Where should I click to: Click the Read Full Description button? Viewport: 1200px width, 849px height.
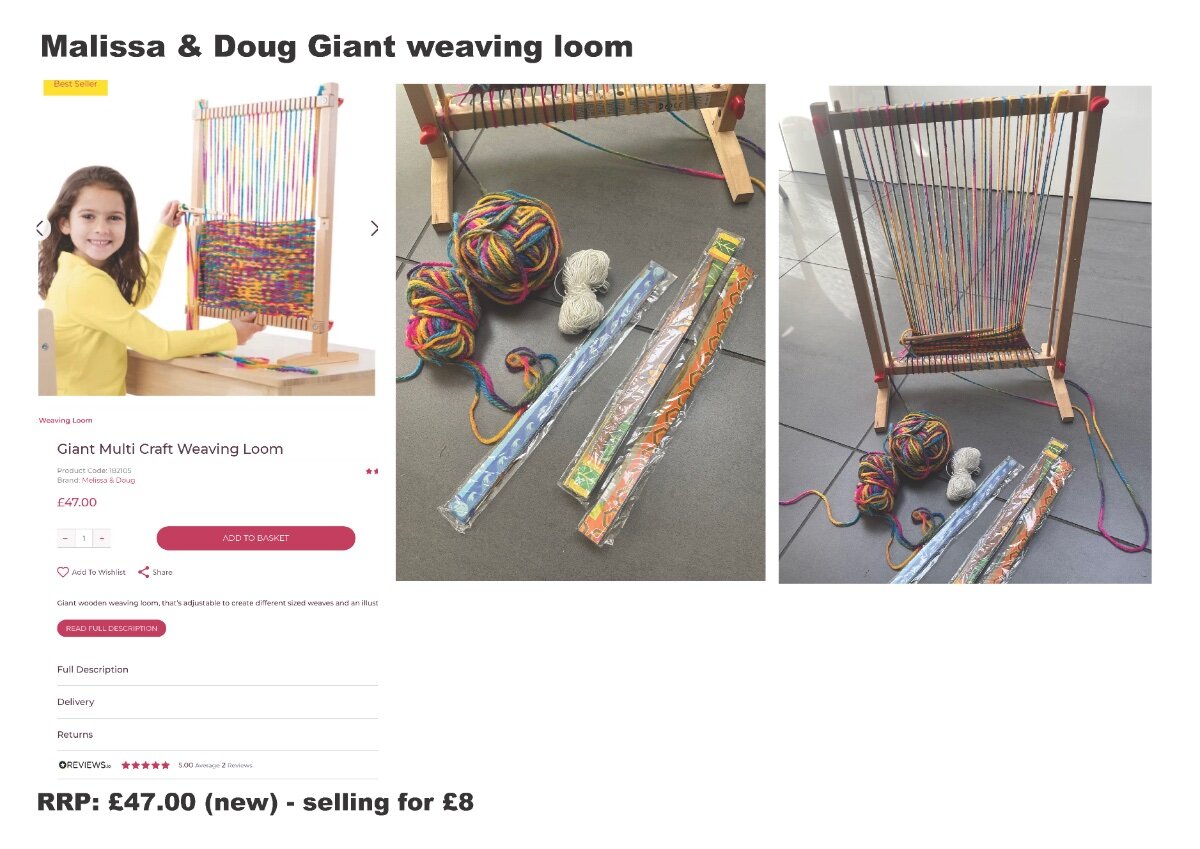pos(111,629)
